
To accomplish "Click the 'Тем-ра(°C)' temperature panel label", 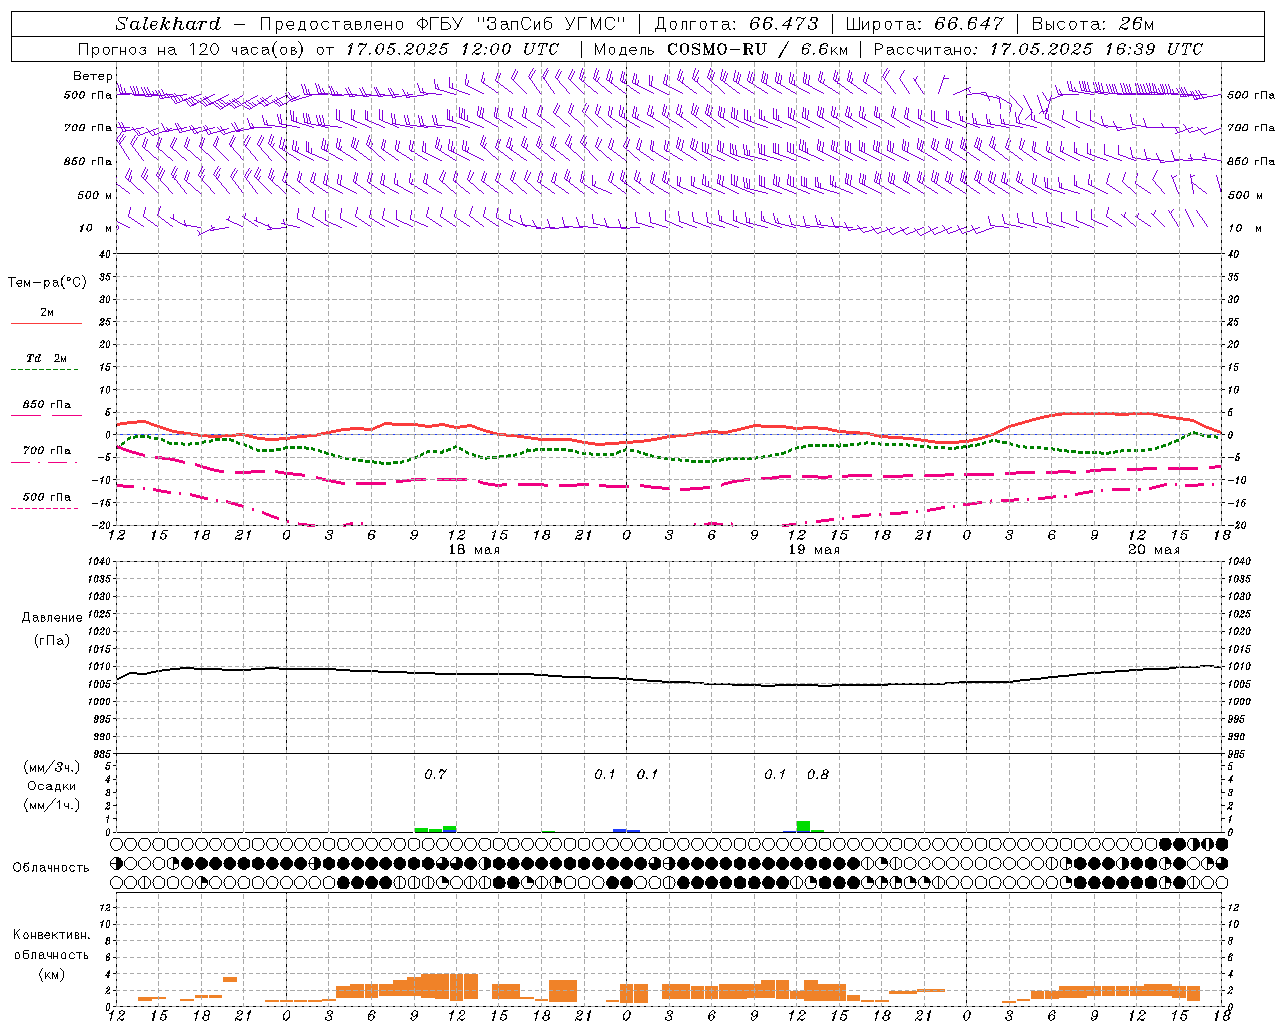I will [47, 283].
